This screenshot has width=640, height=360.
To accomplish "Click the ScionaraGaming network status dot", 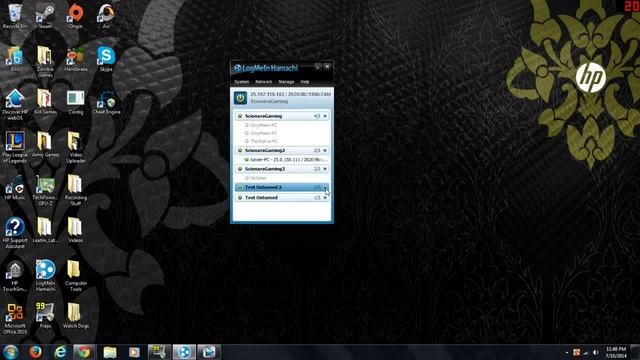I will pyautogui.click(x=240, y=116).
